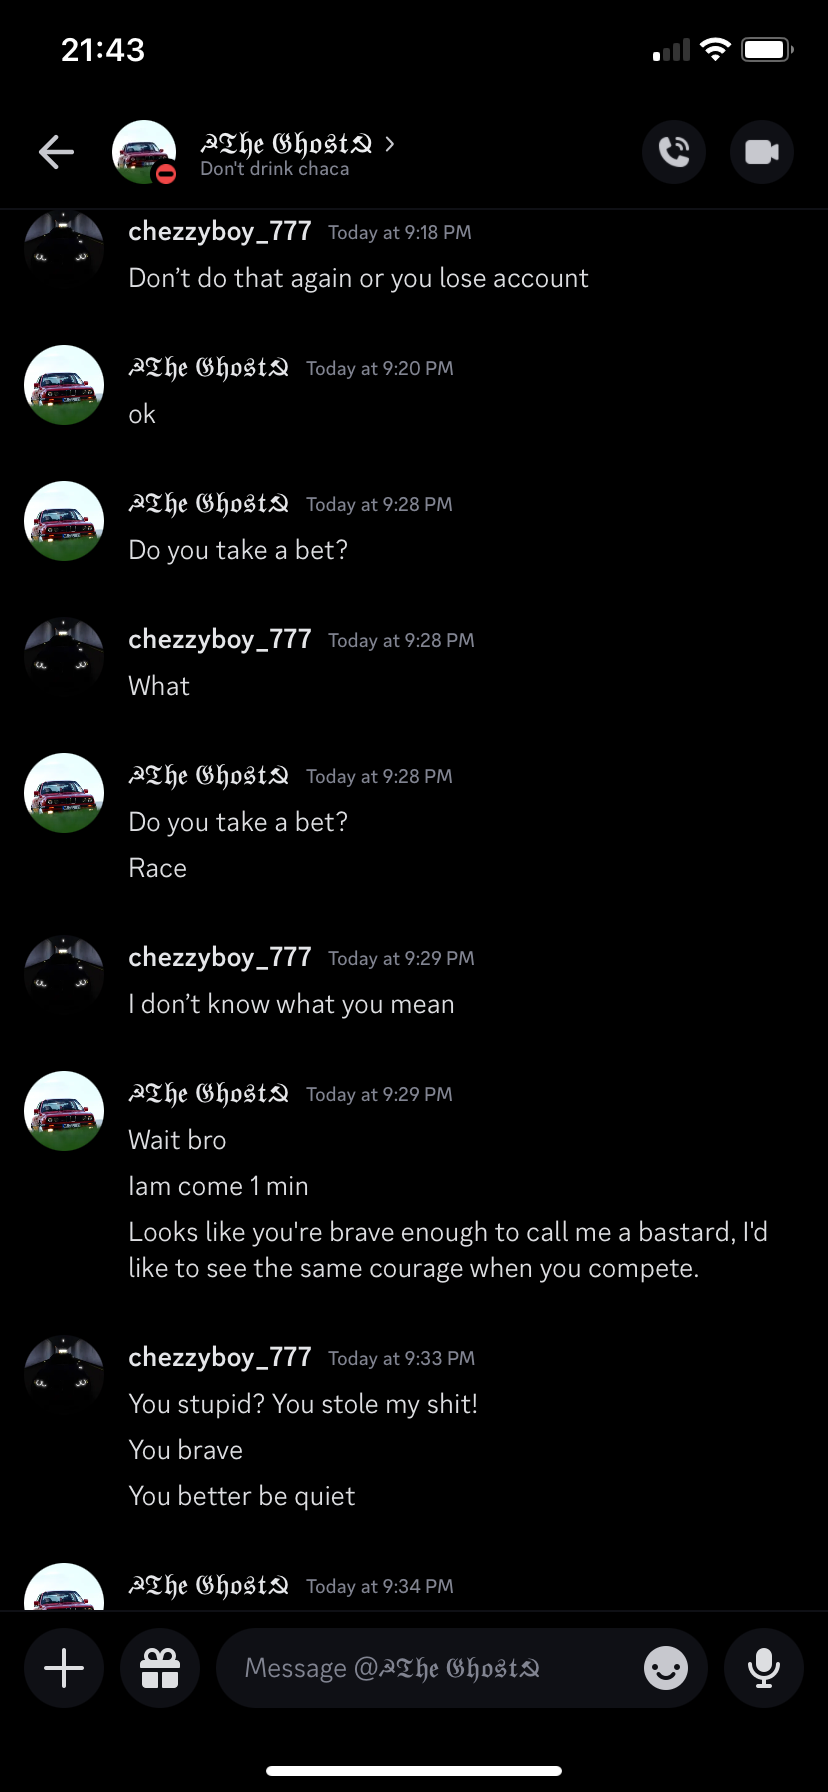Viewport: 828px width, 1792px height.
Task: Tap The Ghost avatar beside "ok" message
Action: pos(64,385)
